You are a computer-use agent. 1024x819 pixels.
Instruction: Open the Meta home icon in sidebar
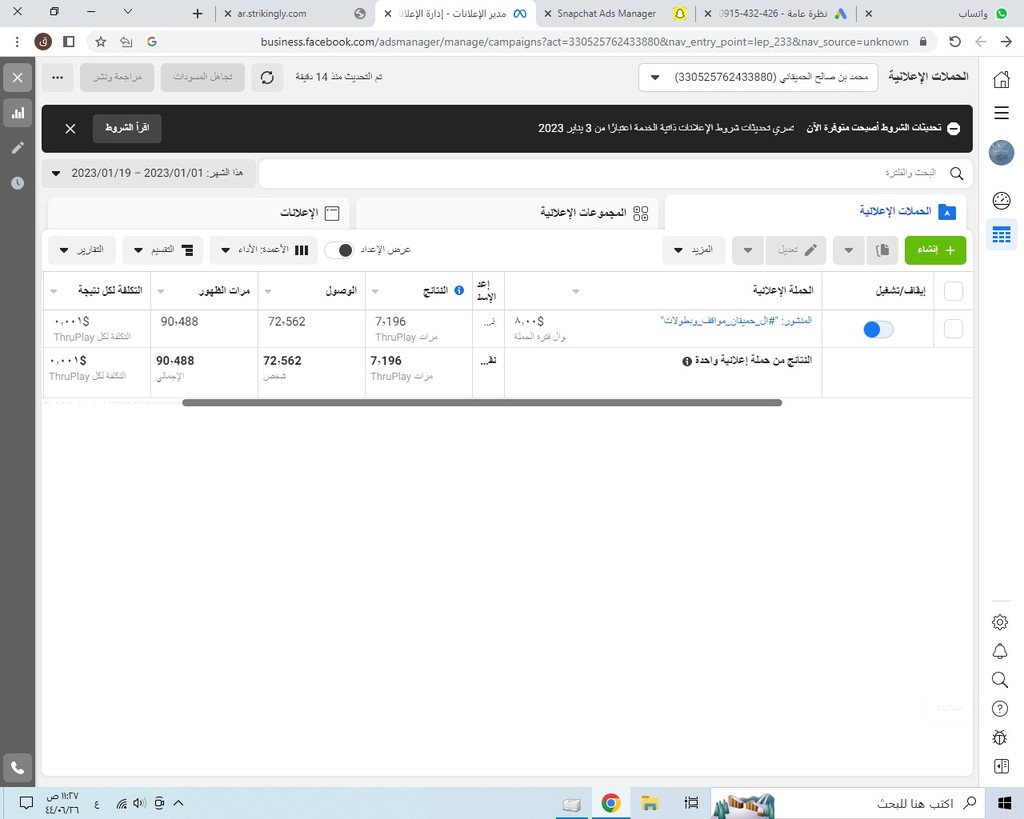1001,79
